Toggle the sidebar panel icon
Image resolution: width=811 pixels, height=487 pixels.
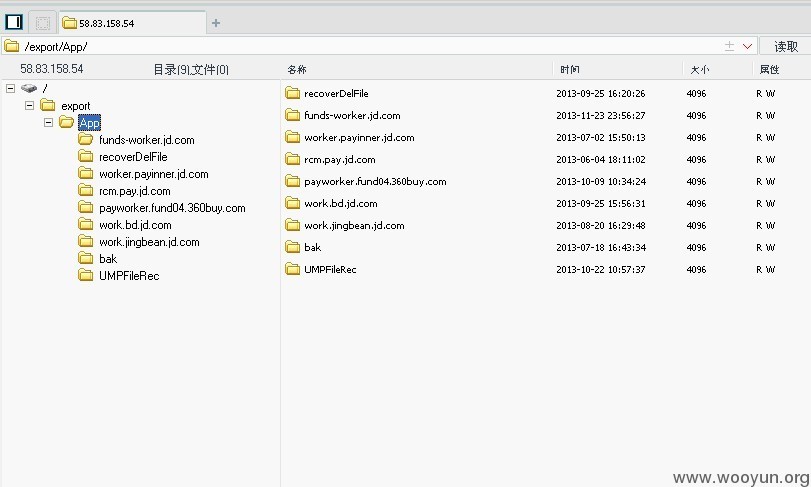point(14,22)
